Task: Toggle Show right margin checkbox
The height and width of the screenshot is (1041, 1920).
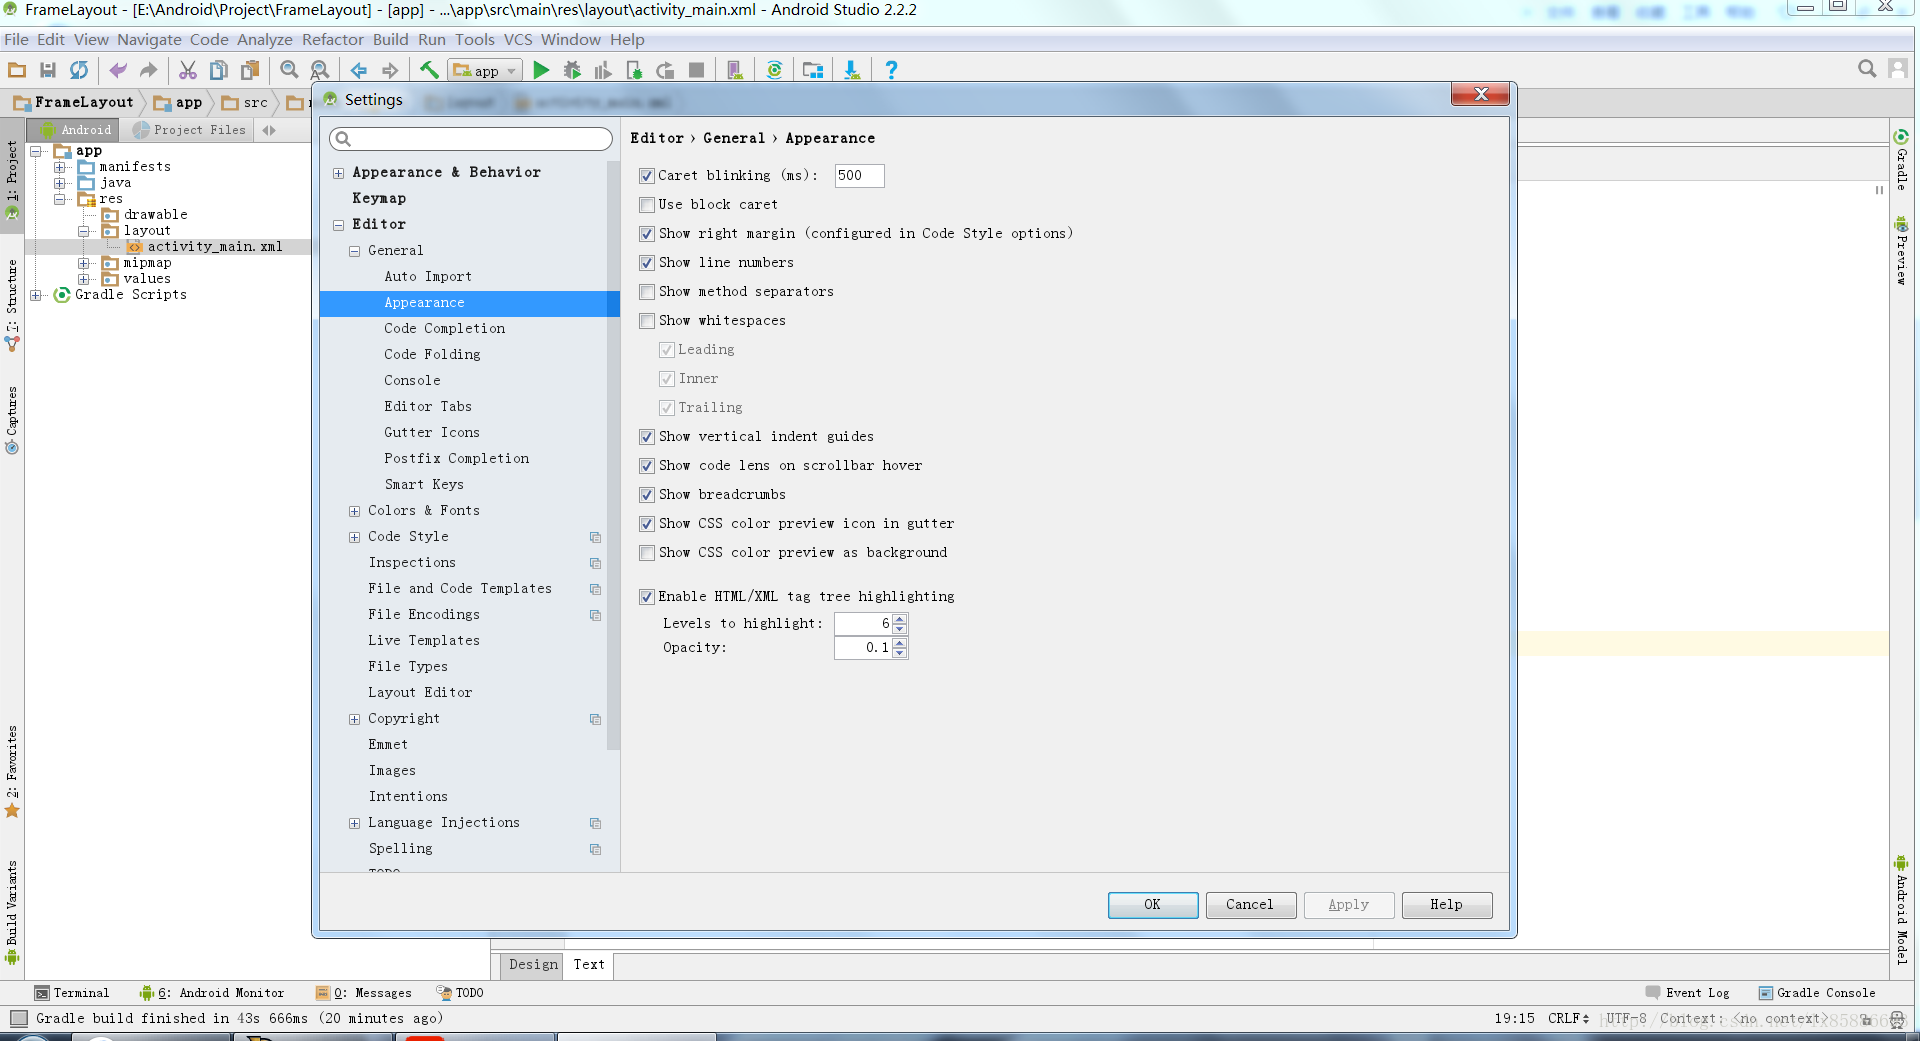Action: 647,234
